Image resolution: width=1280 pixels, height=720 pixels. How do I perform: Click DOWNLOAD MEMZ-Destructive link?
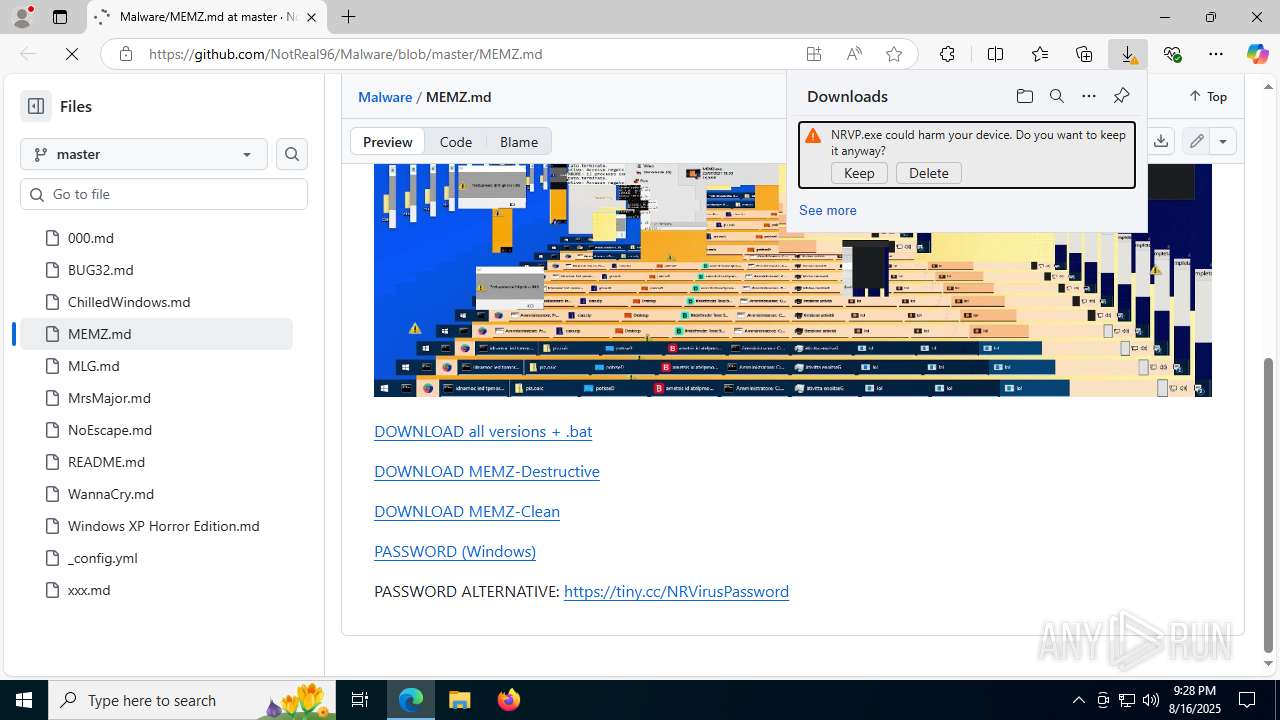[487, 471]
